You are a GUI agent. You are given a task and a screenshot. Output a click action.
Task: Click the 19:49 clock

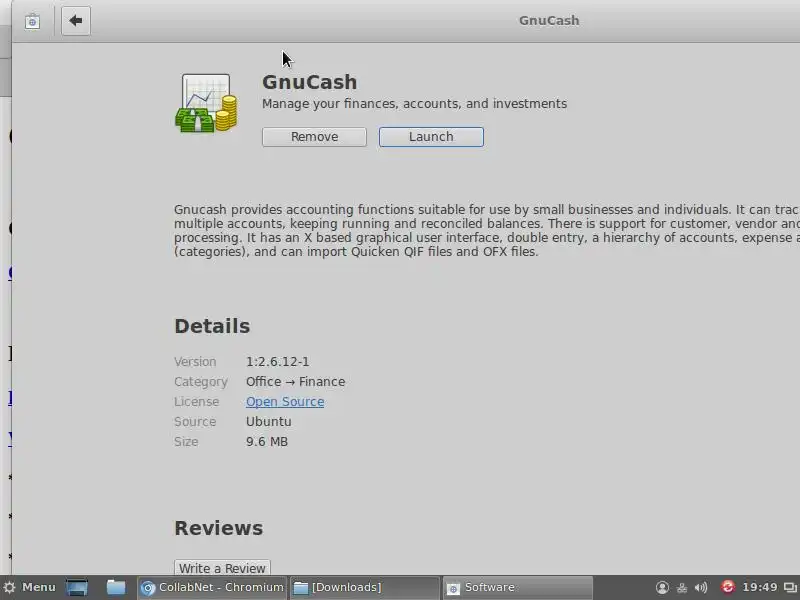click(x=760, y=587)
